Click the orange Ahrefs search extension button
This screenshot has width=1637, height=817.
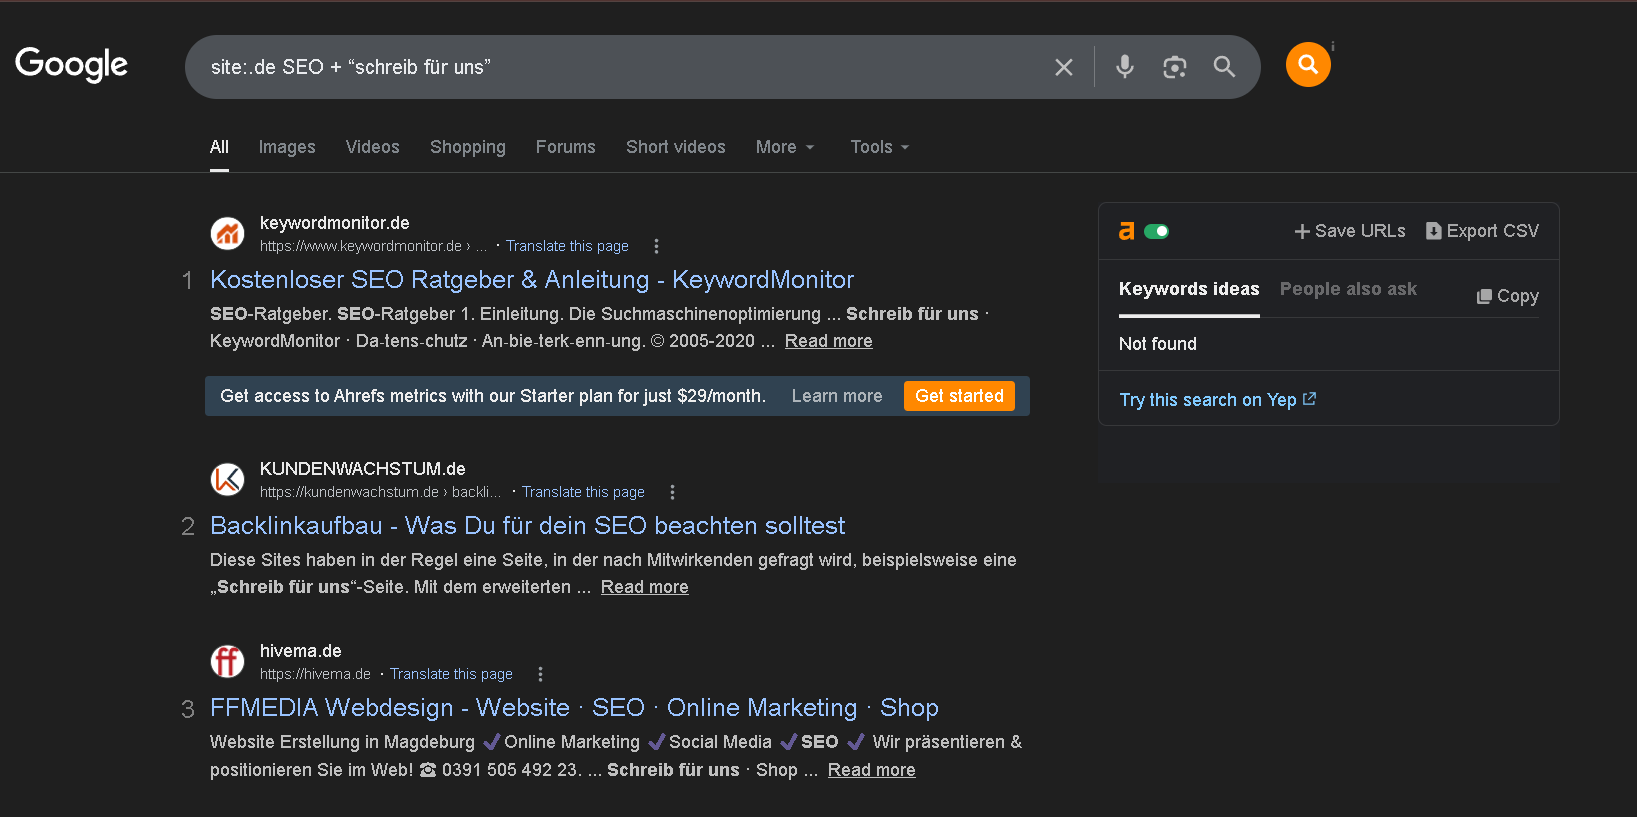point(1308,65)
